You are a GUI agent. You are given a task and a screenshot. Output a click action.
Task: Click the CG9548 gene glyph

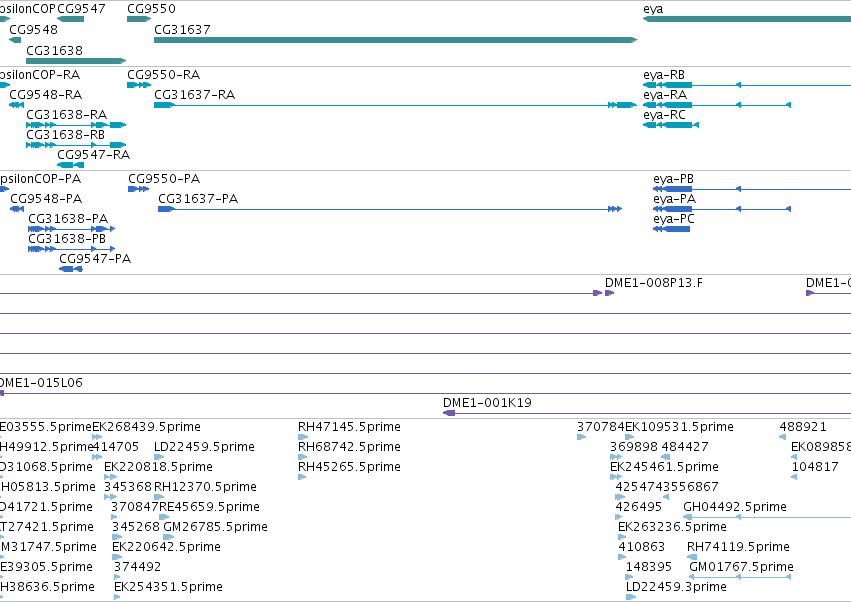coord(15,40)
